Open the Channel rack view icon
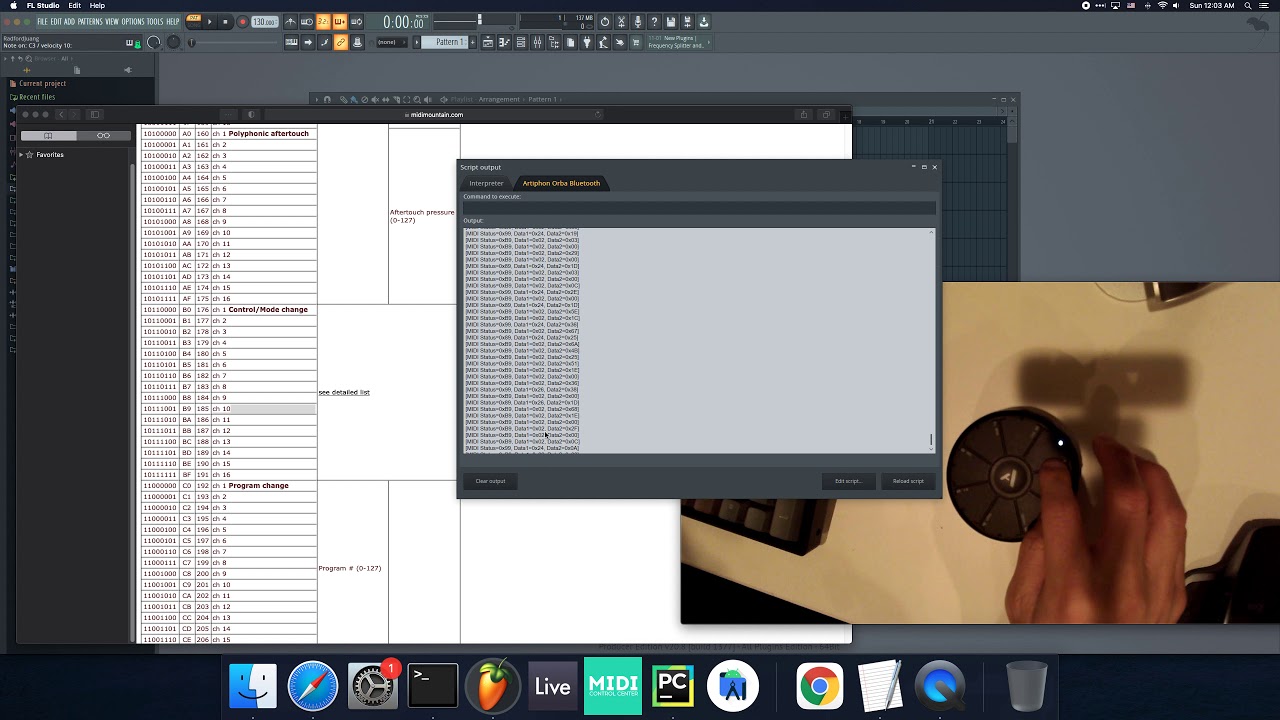This screenshot has width=1280, height=720. tap(521, 42)
